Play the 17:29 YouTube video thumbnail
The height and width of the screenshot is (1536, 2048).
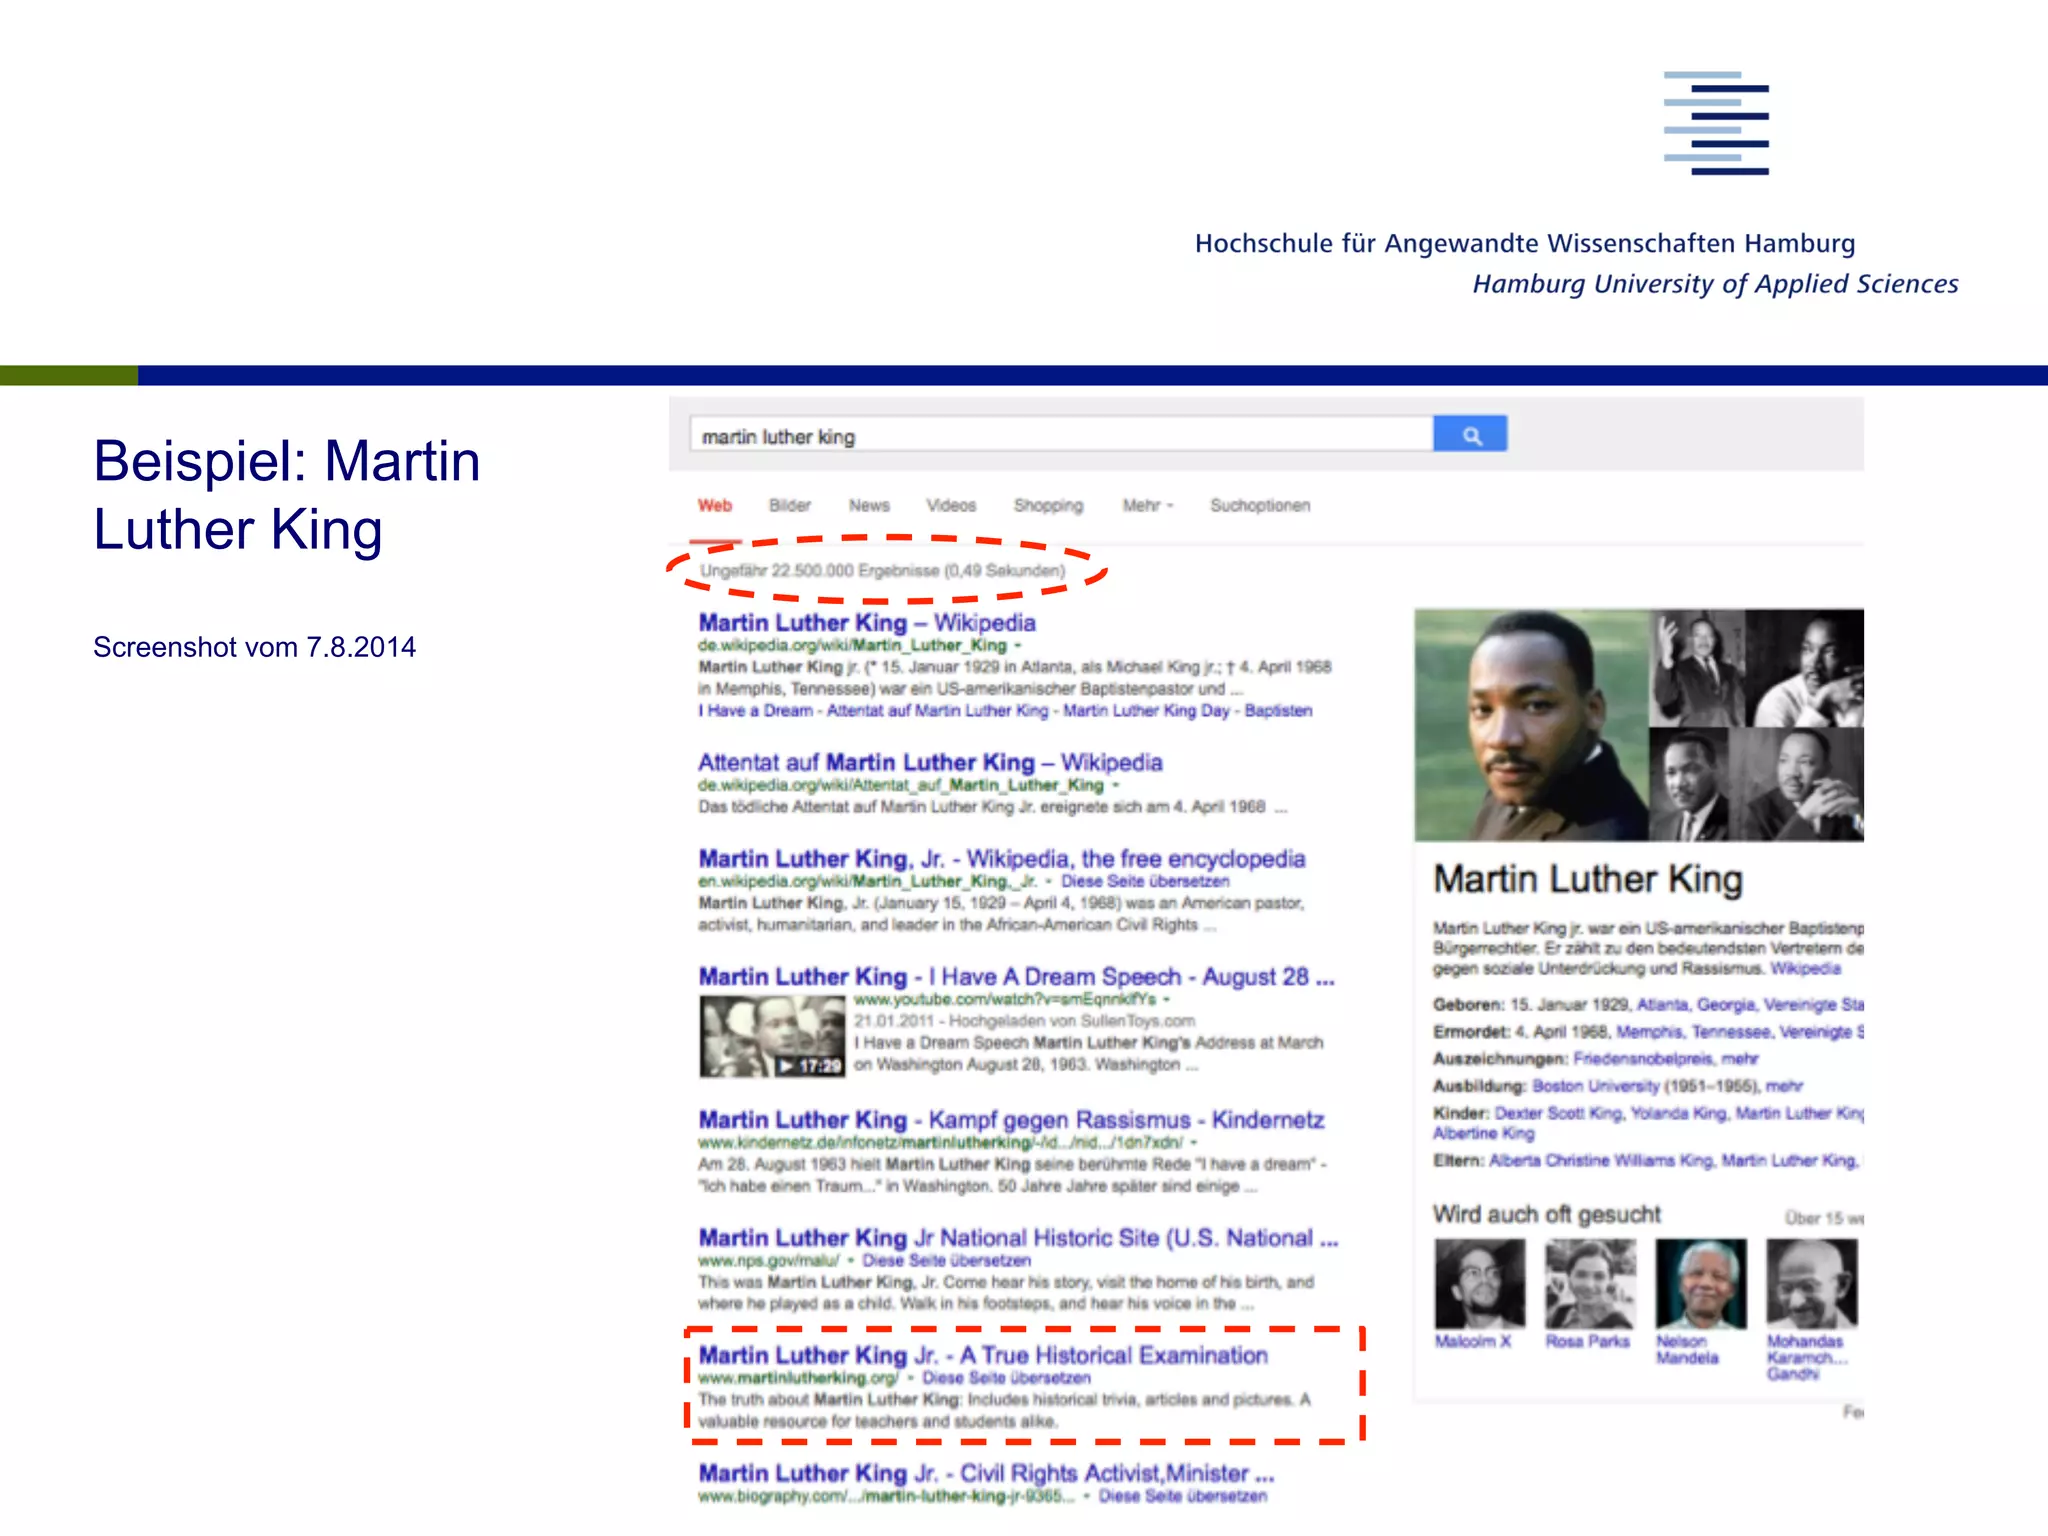point(771,1037)
